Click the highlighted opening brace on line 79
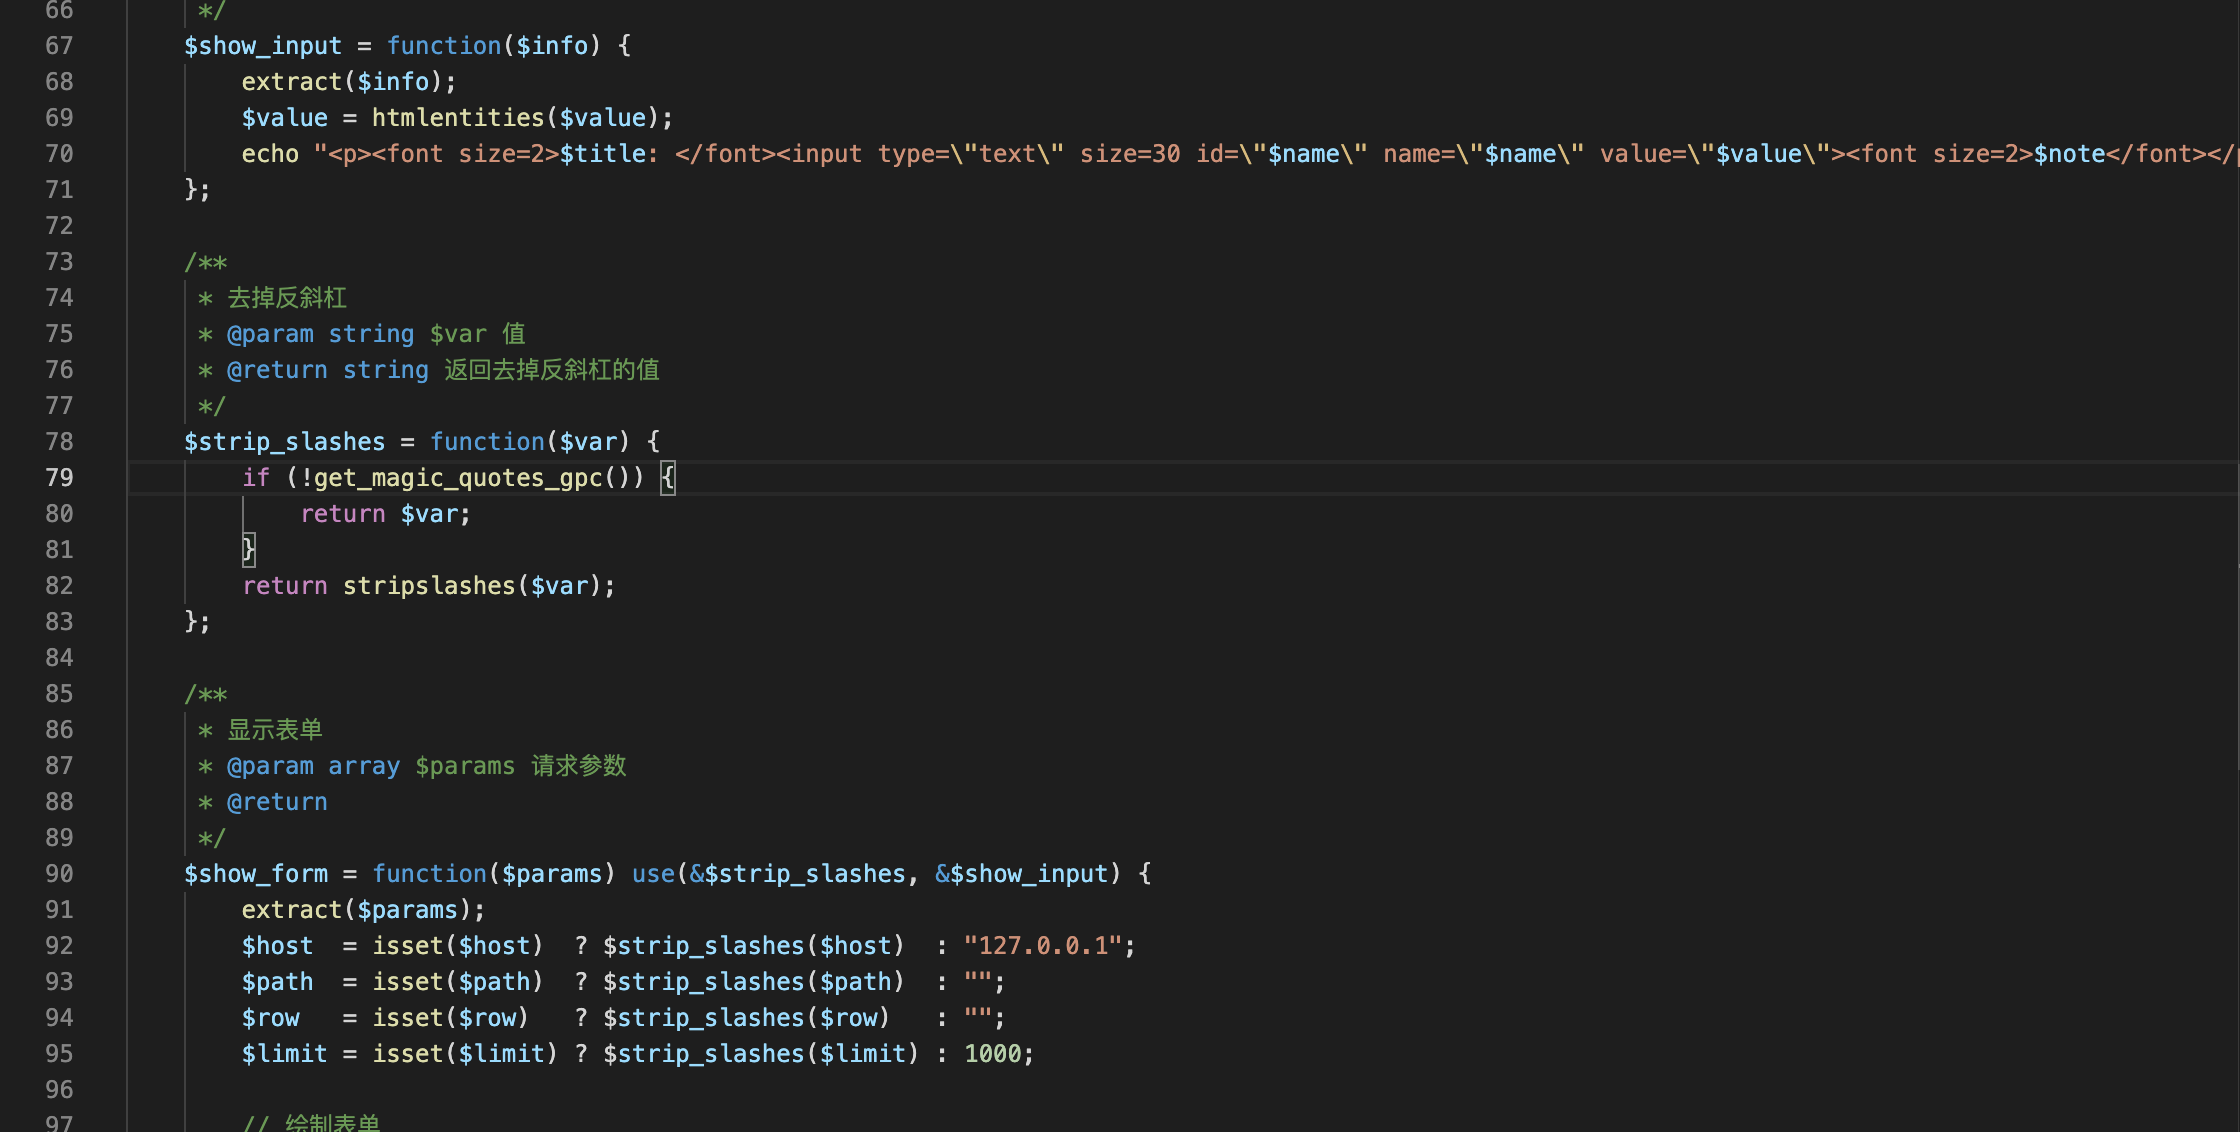The width and height of the screenshot is (2240, 1132). (x=668, y=478)
